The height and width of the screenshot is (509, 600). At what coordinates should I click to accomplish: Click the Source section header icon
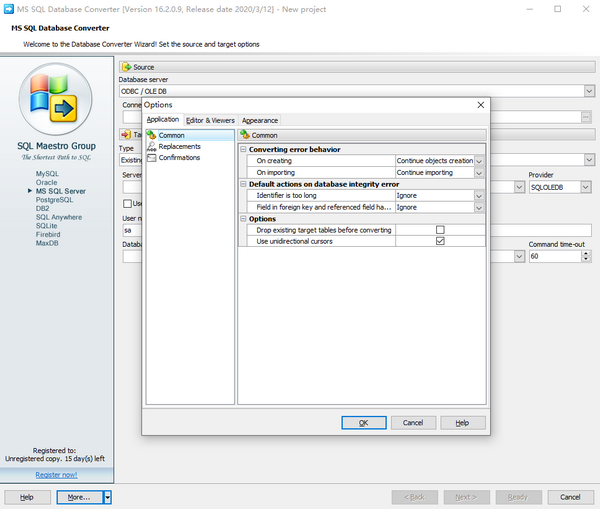coord(127,67)
